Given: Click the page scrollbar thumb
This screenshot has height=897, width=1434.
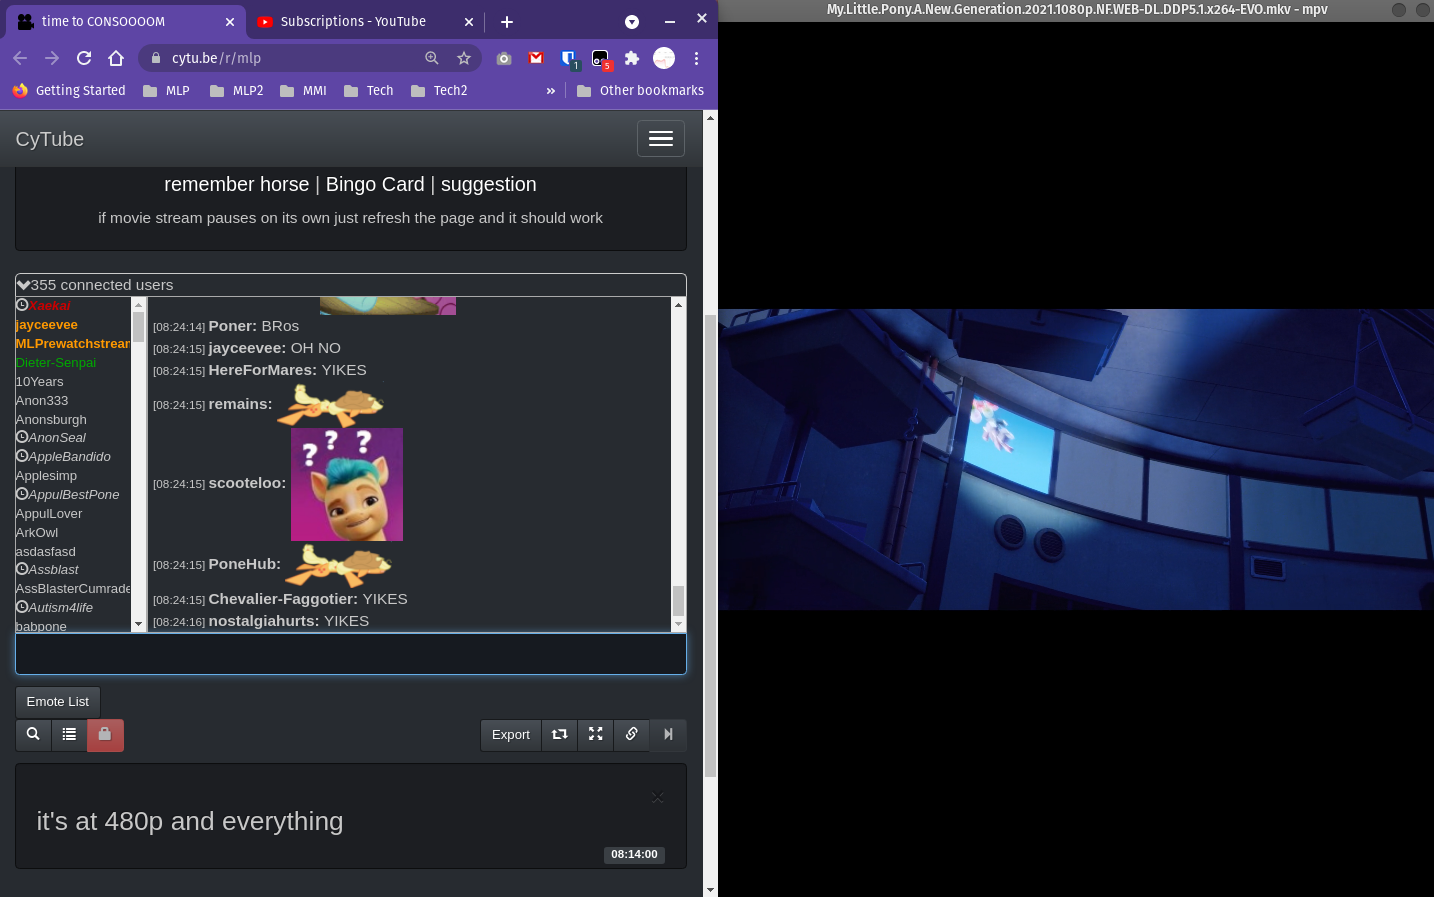Looking at the screenshot, I should [x=710, y=545].
